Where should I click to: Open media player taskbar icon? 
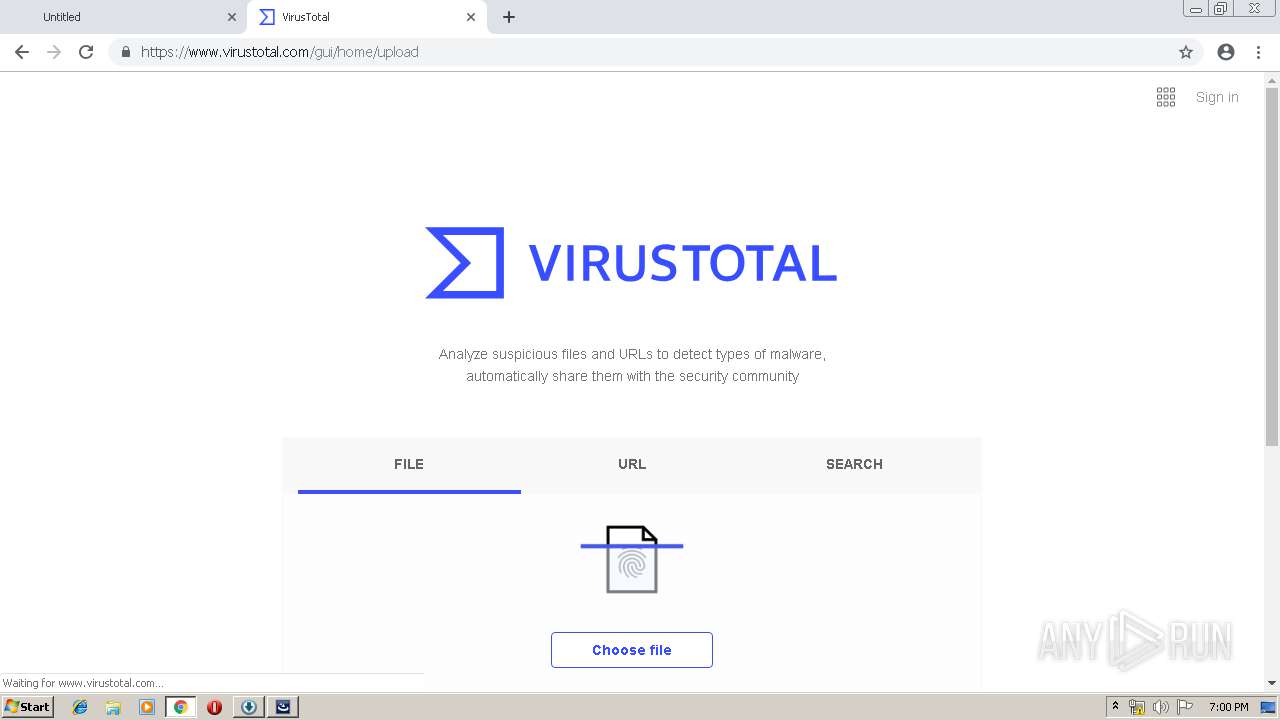point(147,707)
